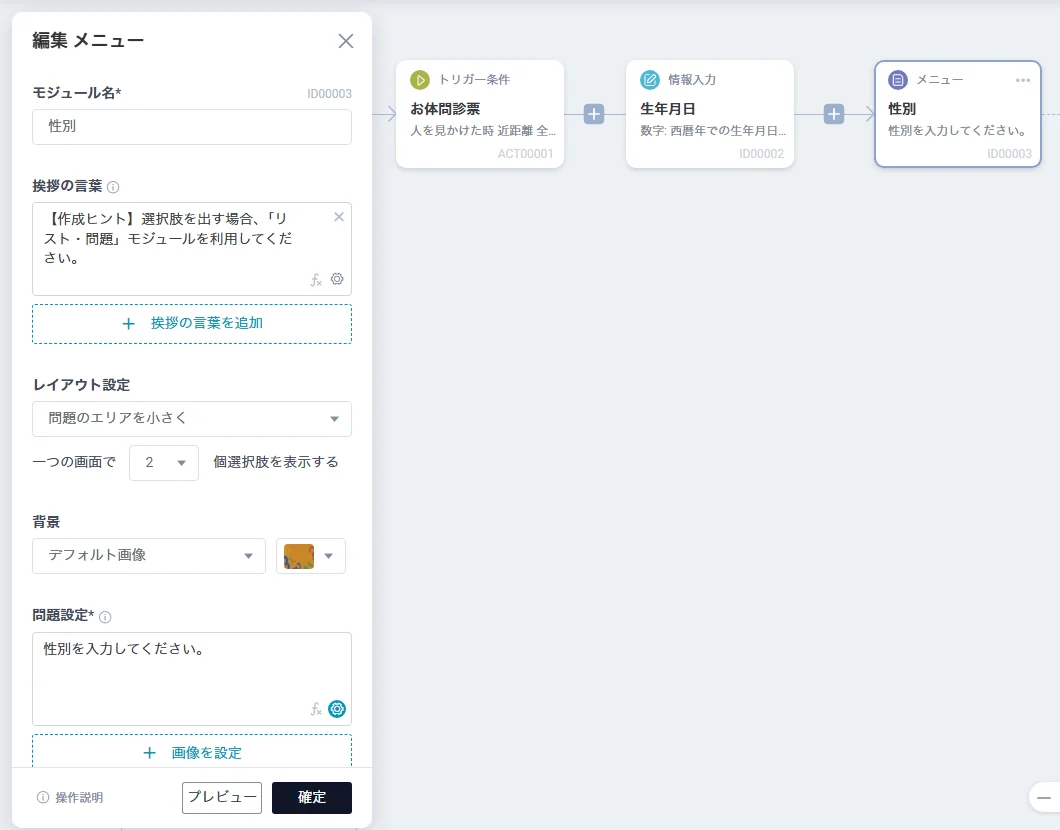Viewport: 1060px width, 830px height.
Task: Open the blue gear settings in 問題設定 box
Action: point(337,708)
